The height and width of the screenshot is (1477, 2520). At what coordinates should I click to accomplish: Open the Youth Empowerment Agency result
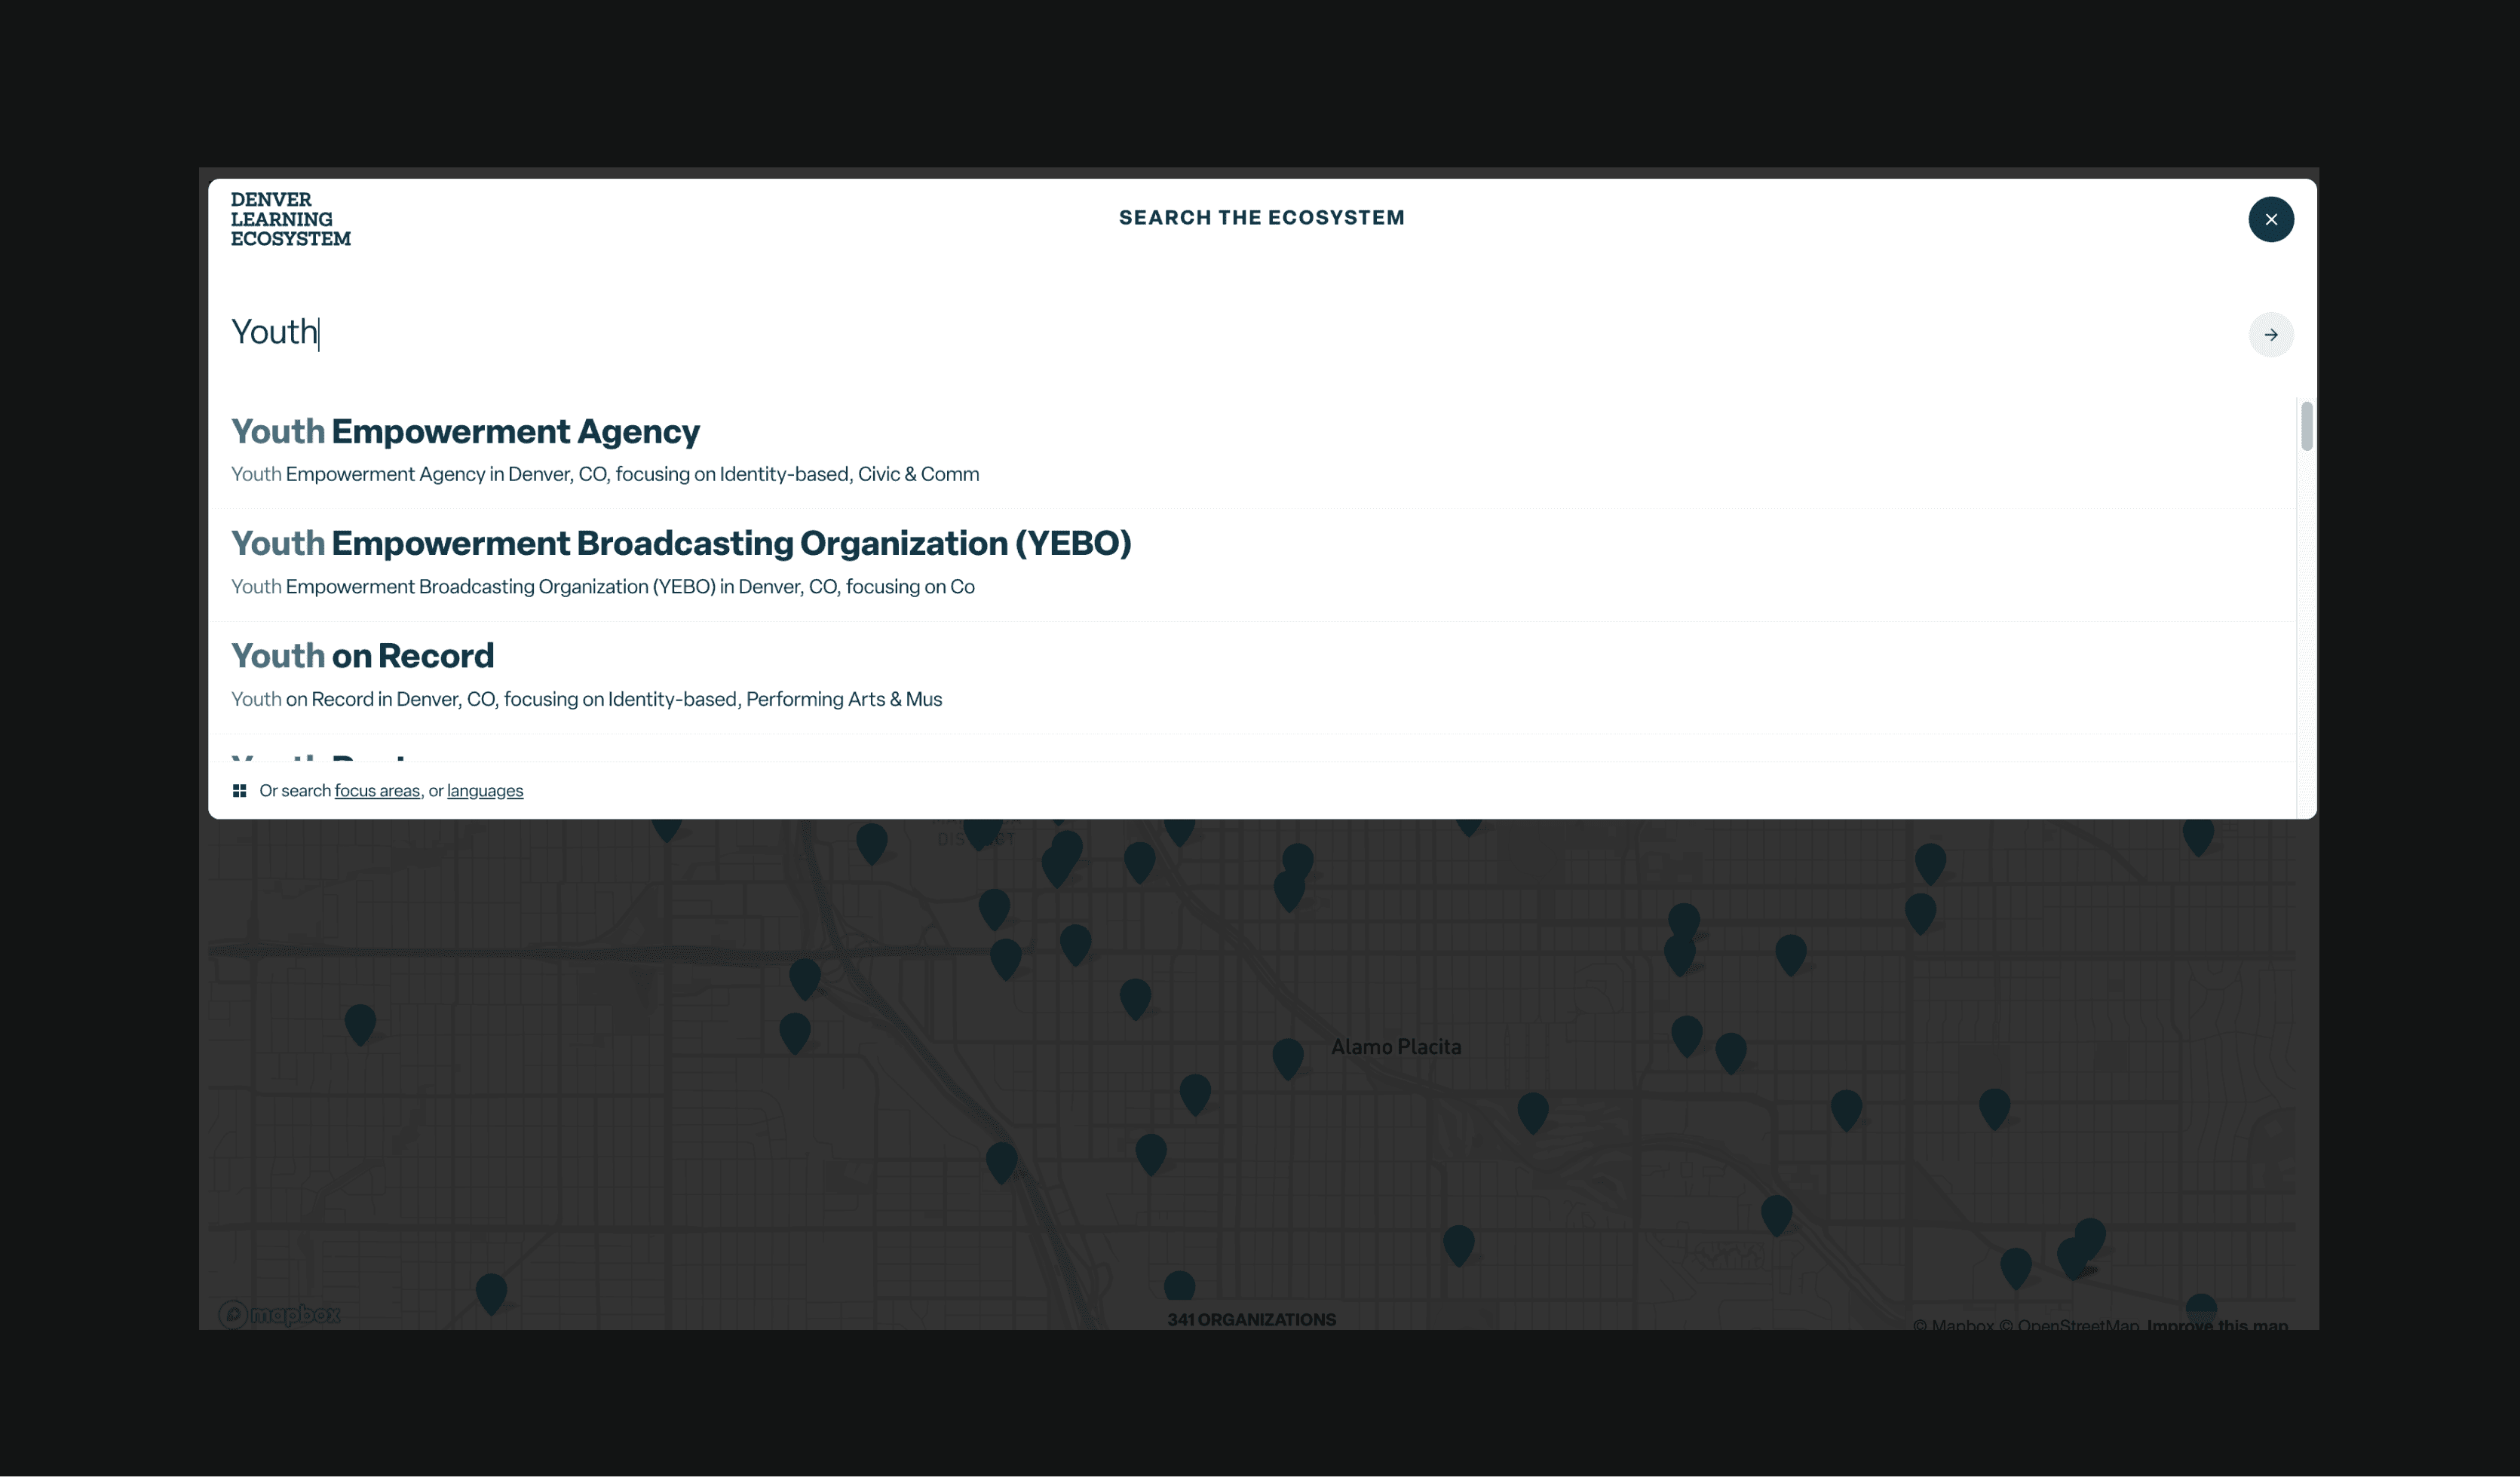[465, 432]
